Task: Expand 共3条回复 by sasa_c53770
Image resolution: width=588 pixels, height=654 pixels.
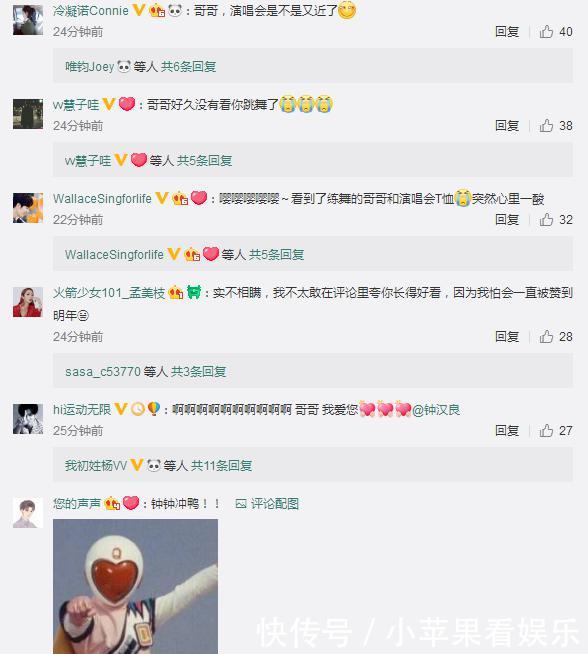Action: coord(199,372)
